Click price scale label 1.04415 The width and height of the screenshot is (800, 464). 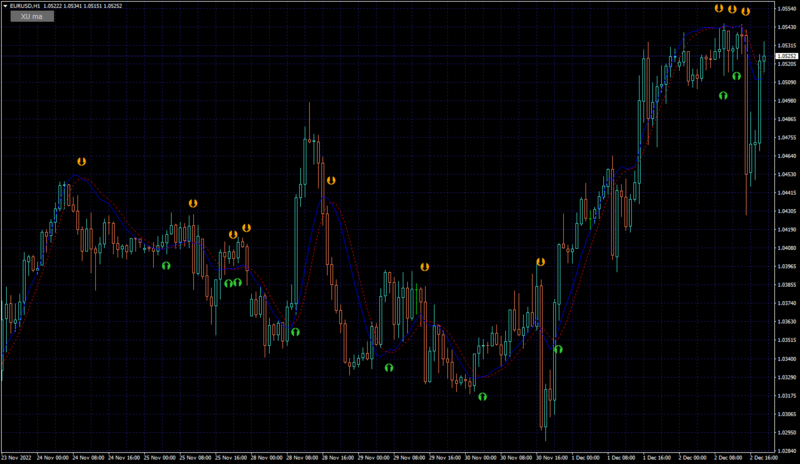(787, 192)
